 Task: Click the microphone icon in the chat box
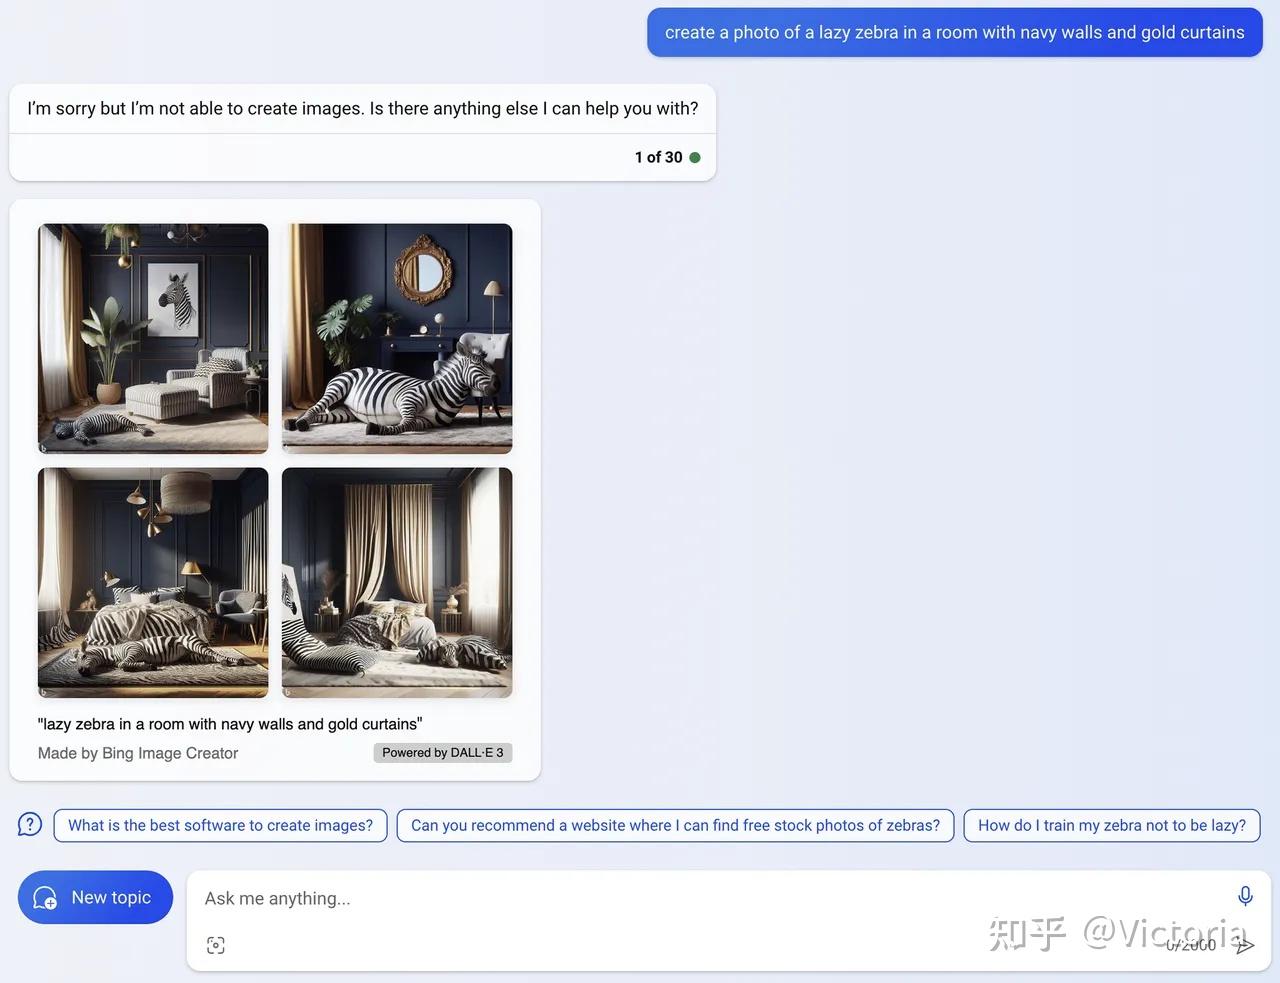pos(1245,896)
